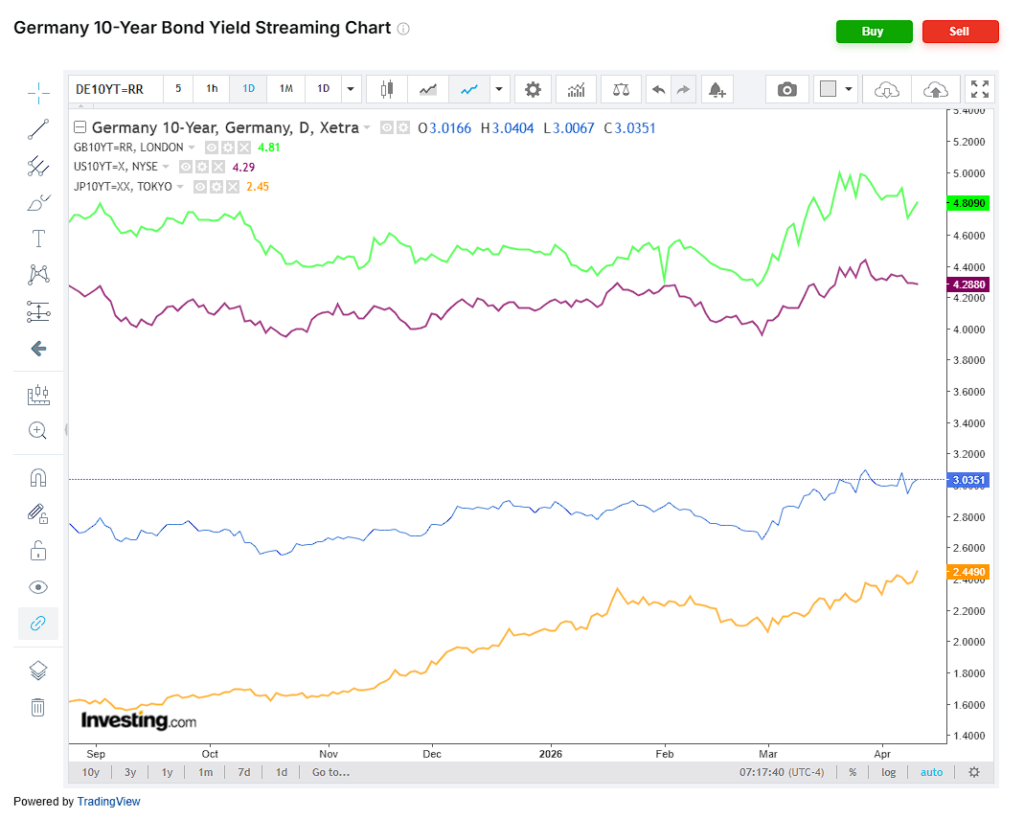1024x819 pixels.
Task: Take a chart snapshot with the camera
Action: pos(786,89)
